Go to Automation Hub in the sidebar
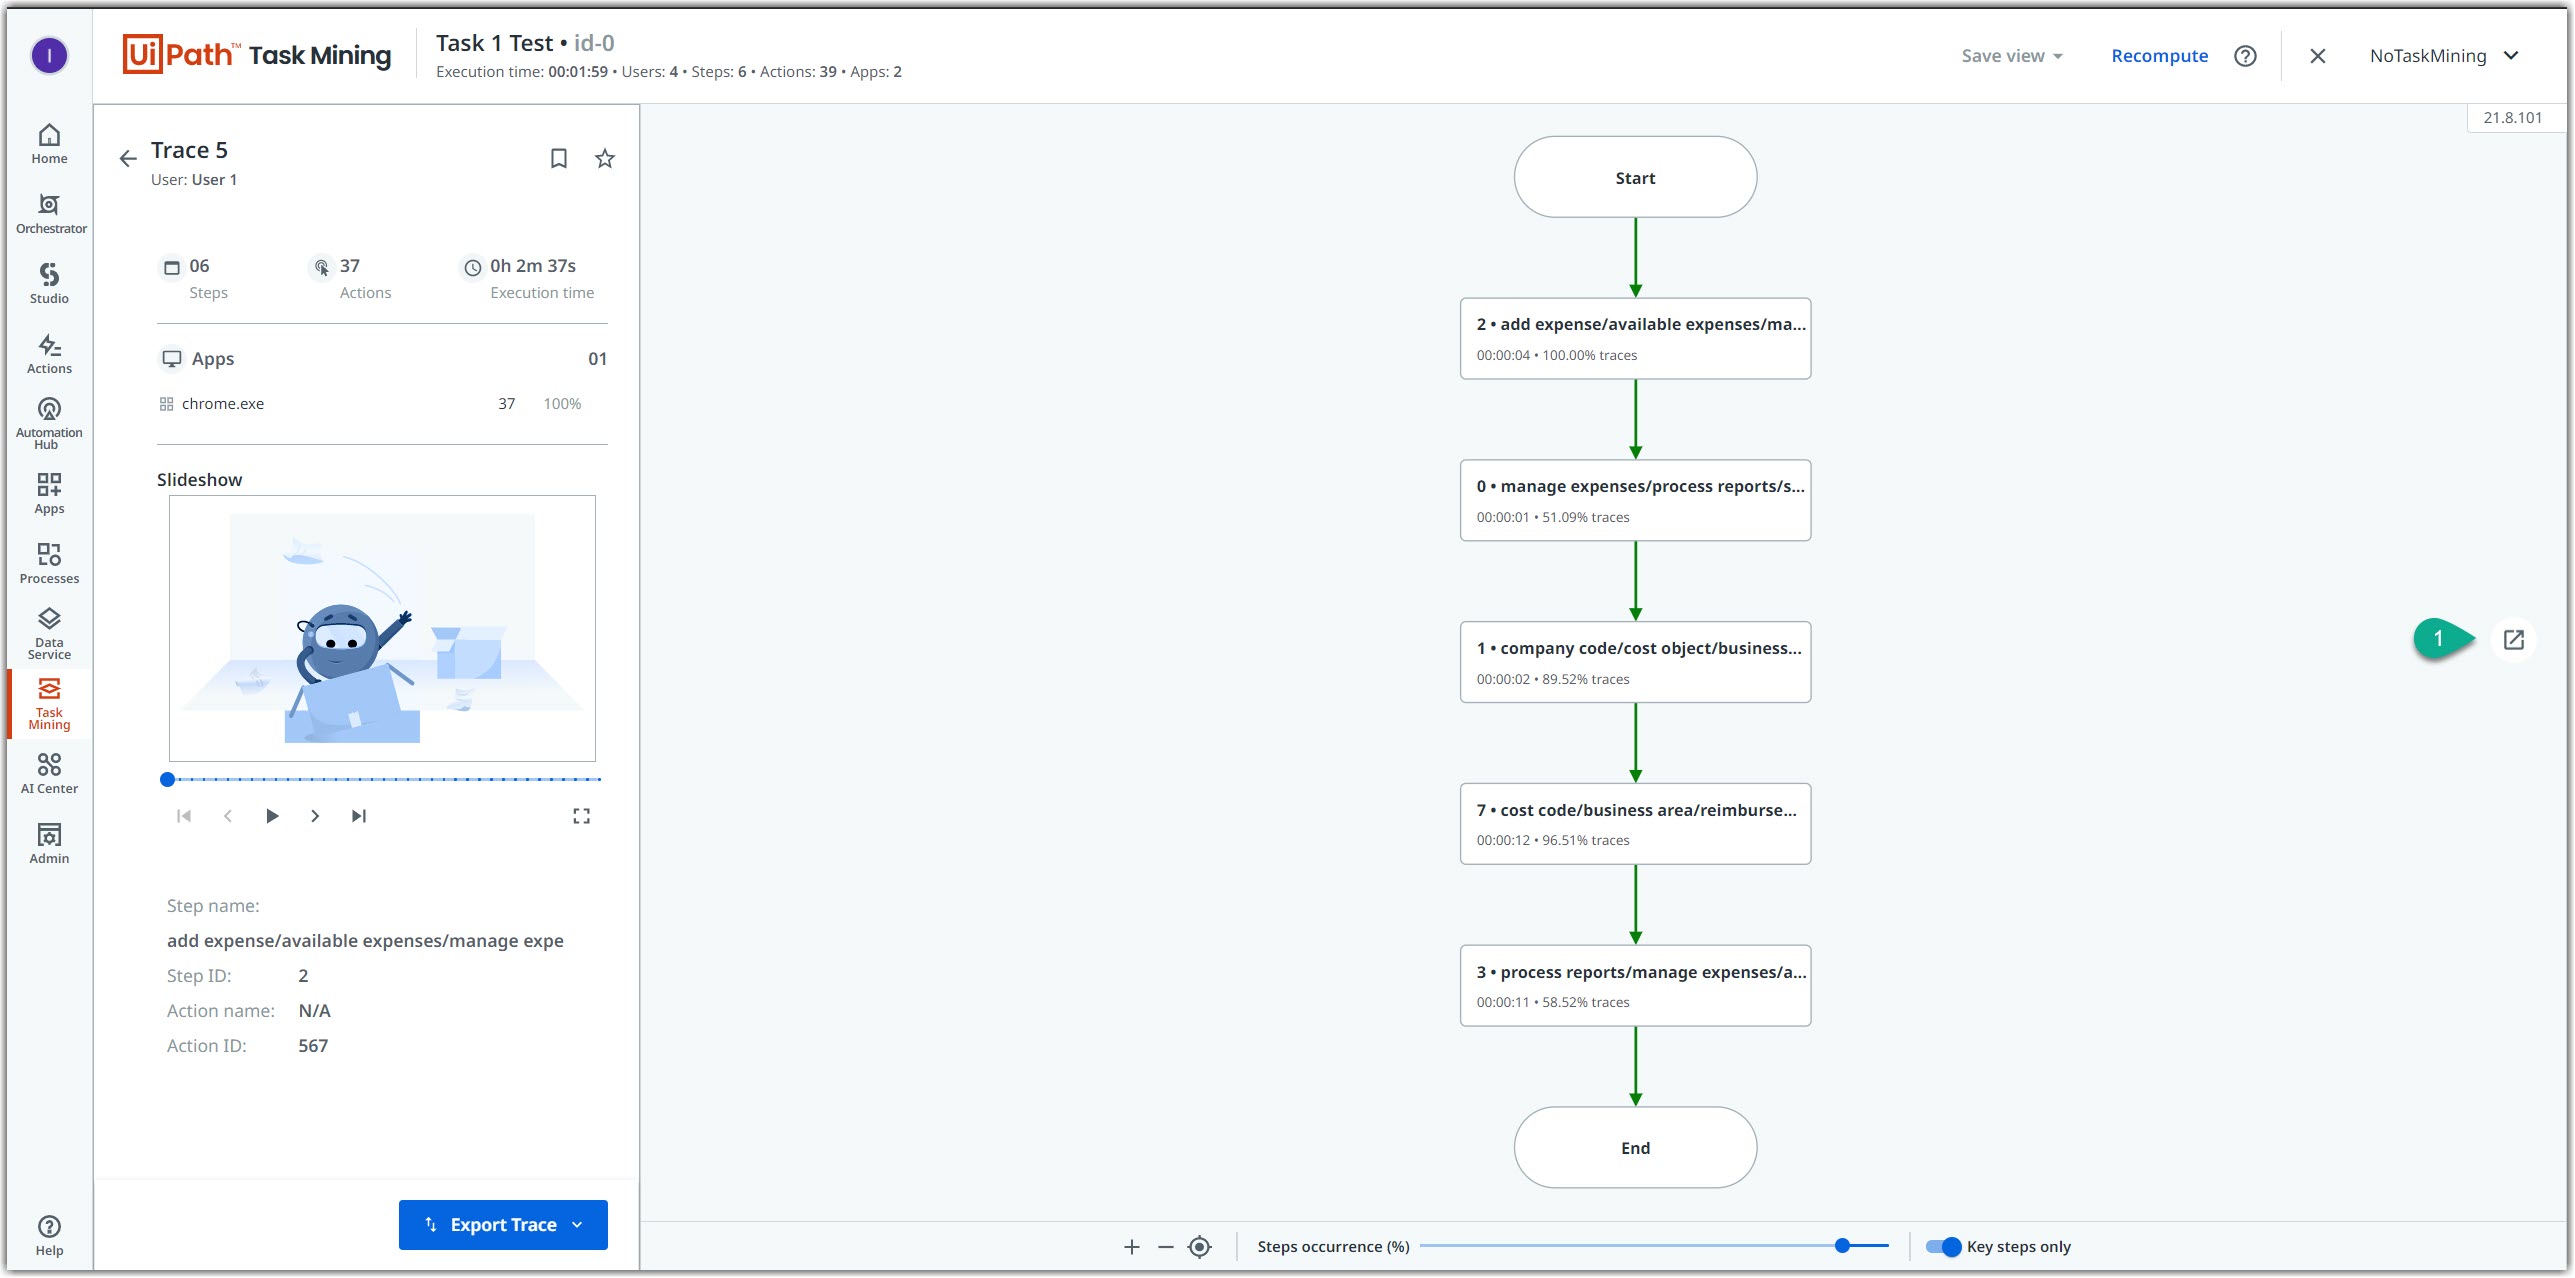 click(50, 422)
